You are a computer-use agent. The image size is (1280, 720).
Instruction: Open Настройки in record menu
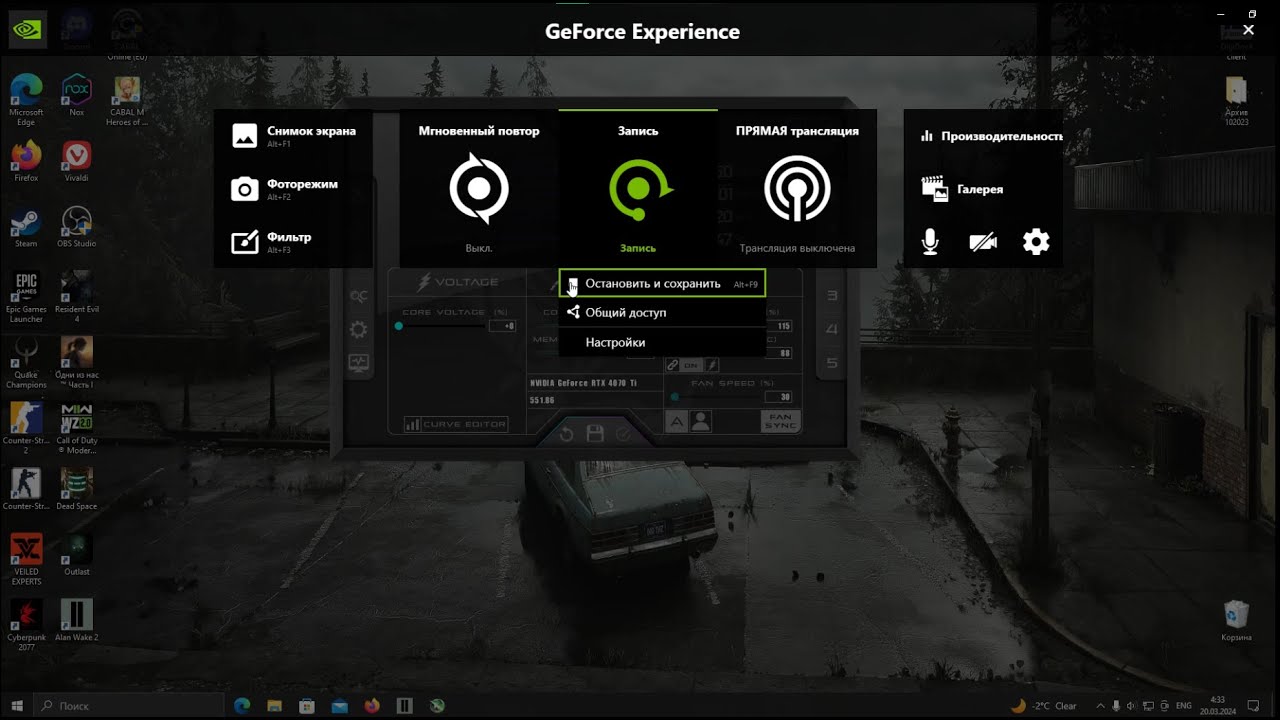tap(662, 342)
